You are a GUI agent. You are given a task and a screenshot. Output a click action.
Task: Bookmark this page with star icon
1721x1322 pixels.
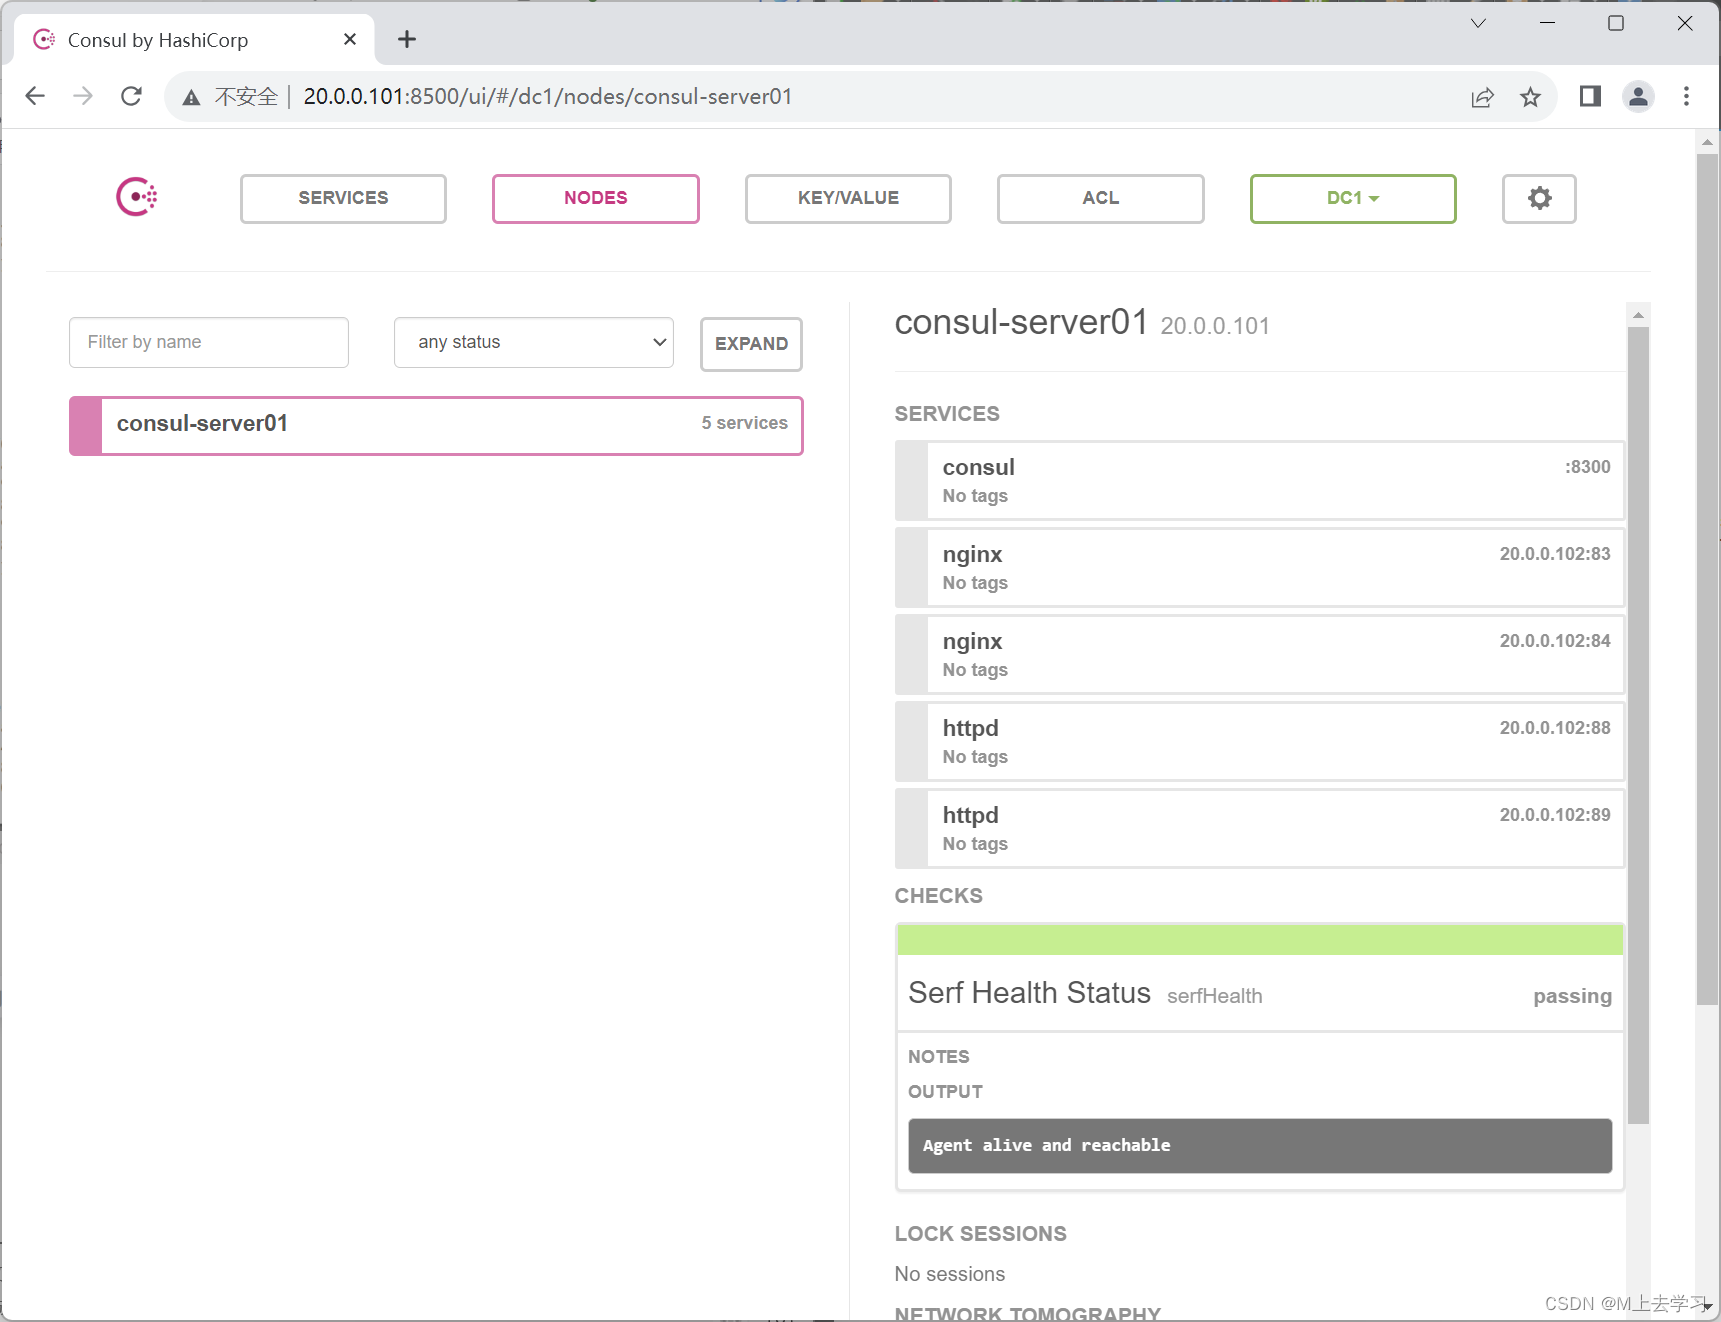pyautogui.click(x=1530, y=97)
